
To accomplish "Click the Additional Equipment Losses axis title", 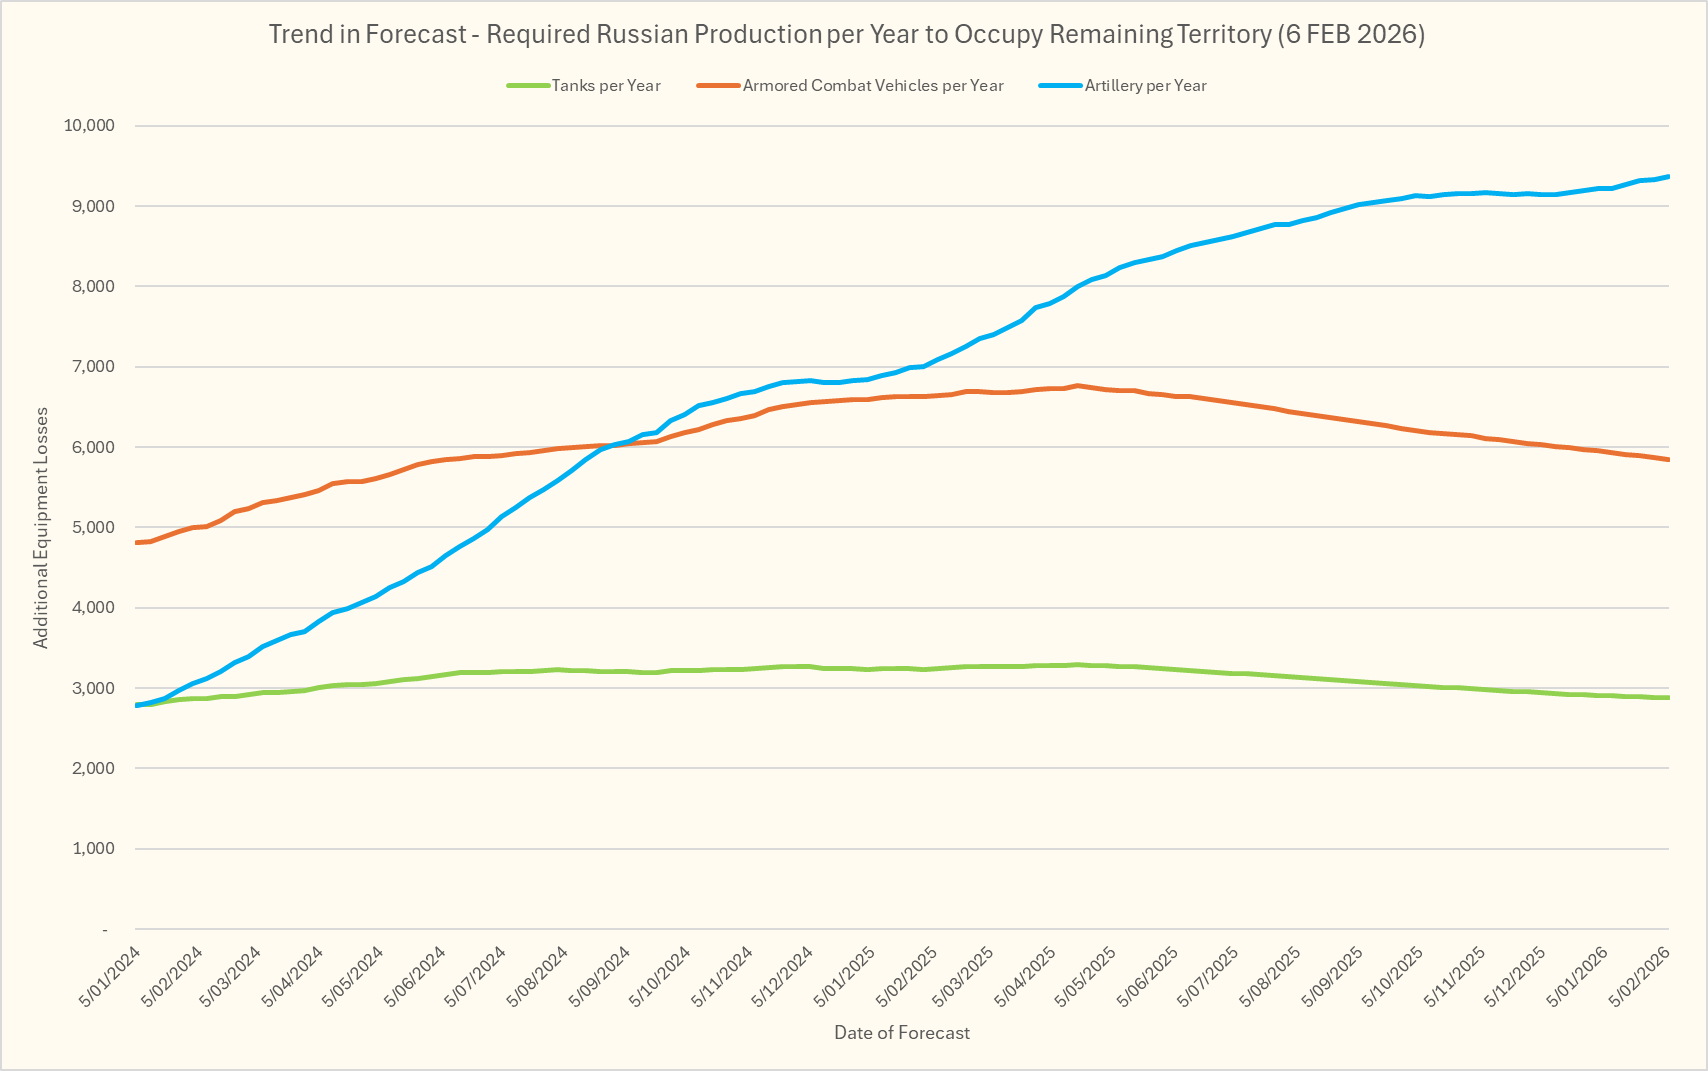I will click(41, 528).
